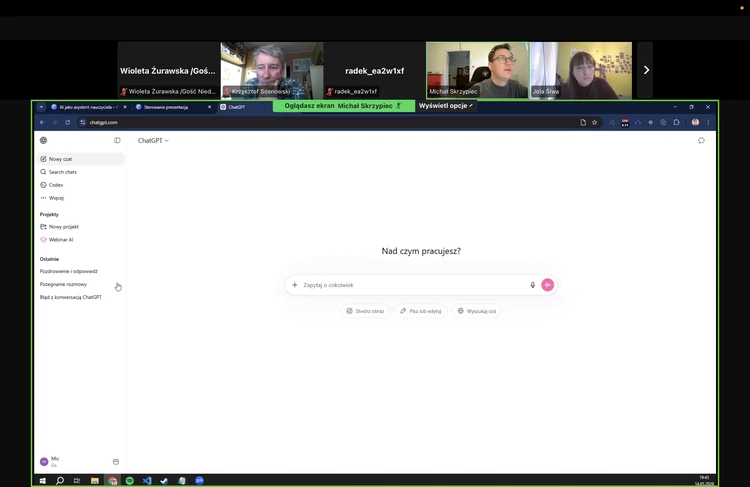Show next participants with arrow button
This screenshot has height=487, width=750.
pyautogui.click(x=646, y=70)
